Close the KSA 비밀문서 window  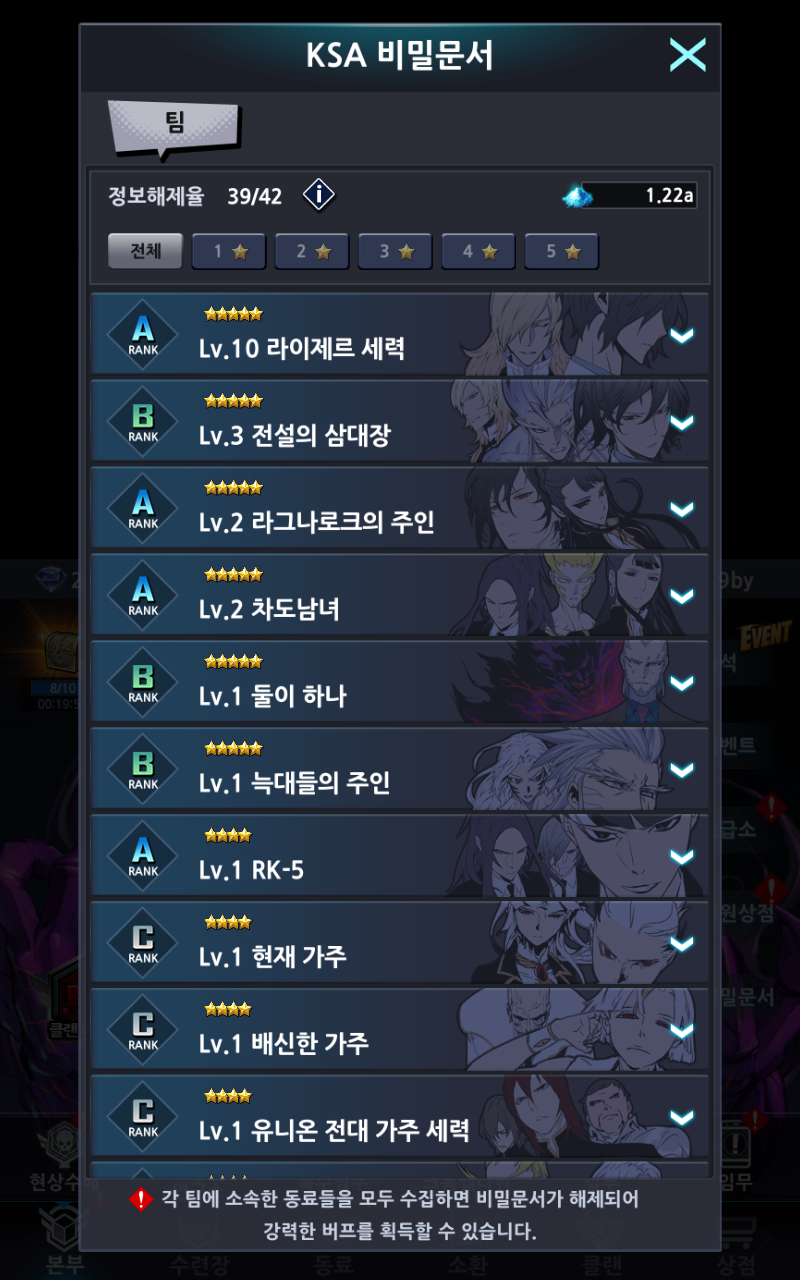687,54
